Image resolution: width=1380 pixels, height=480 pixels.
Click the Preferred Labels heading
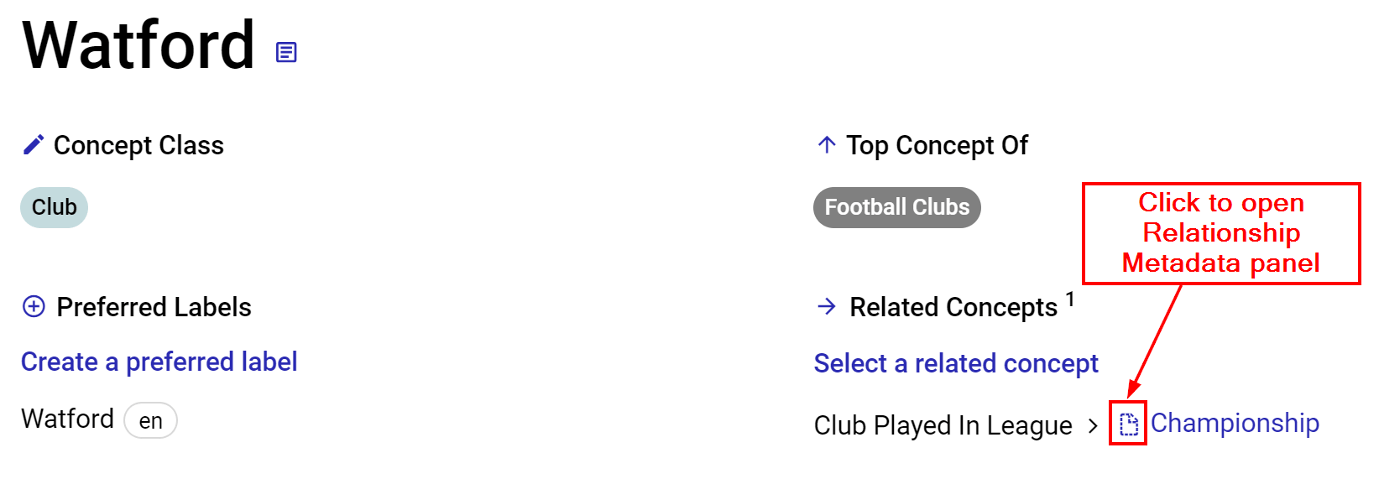tap(154, 307)
